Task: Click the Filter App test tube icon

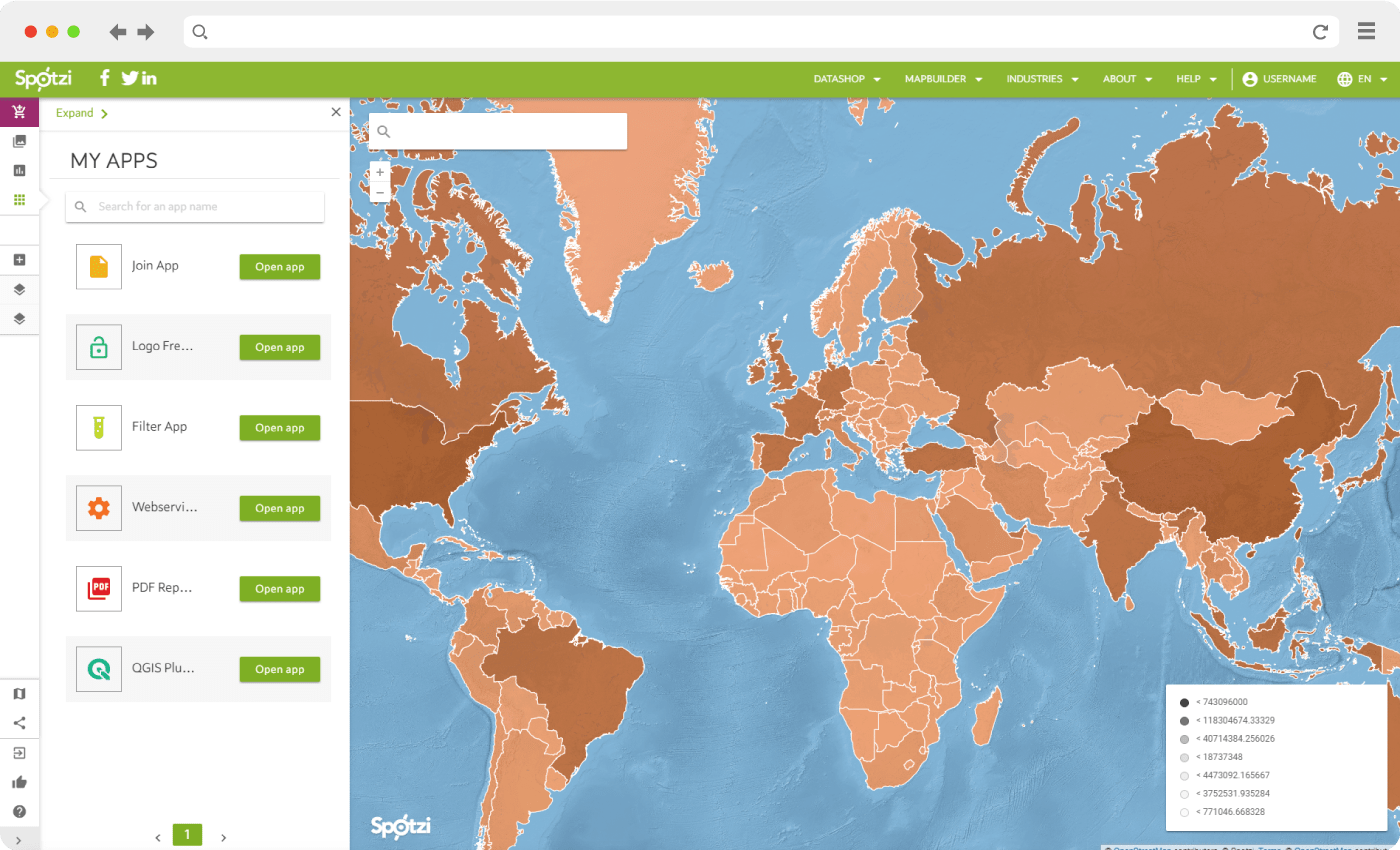Action: 99,427
